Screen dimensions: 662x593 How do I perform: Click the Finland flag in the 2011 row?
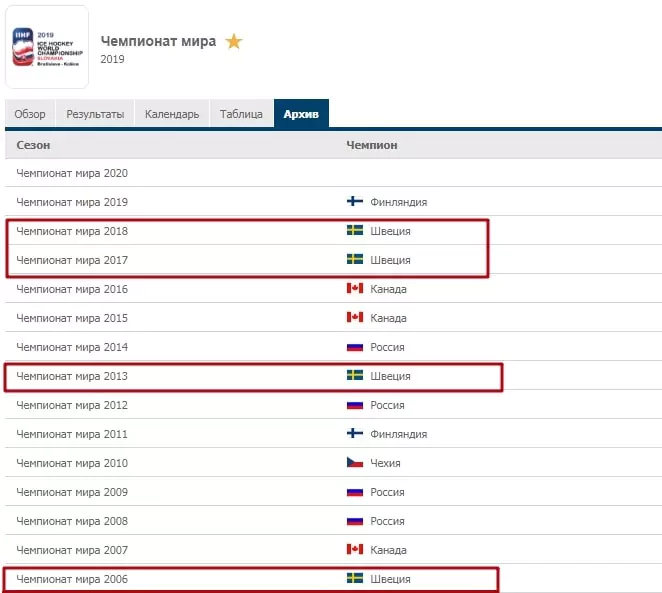click(355, 433)
